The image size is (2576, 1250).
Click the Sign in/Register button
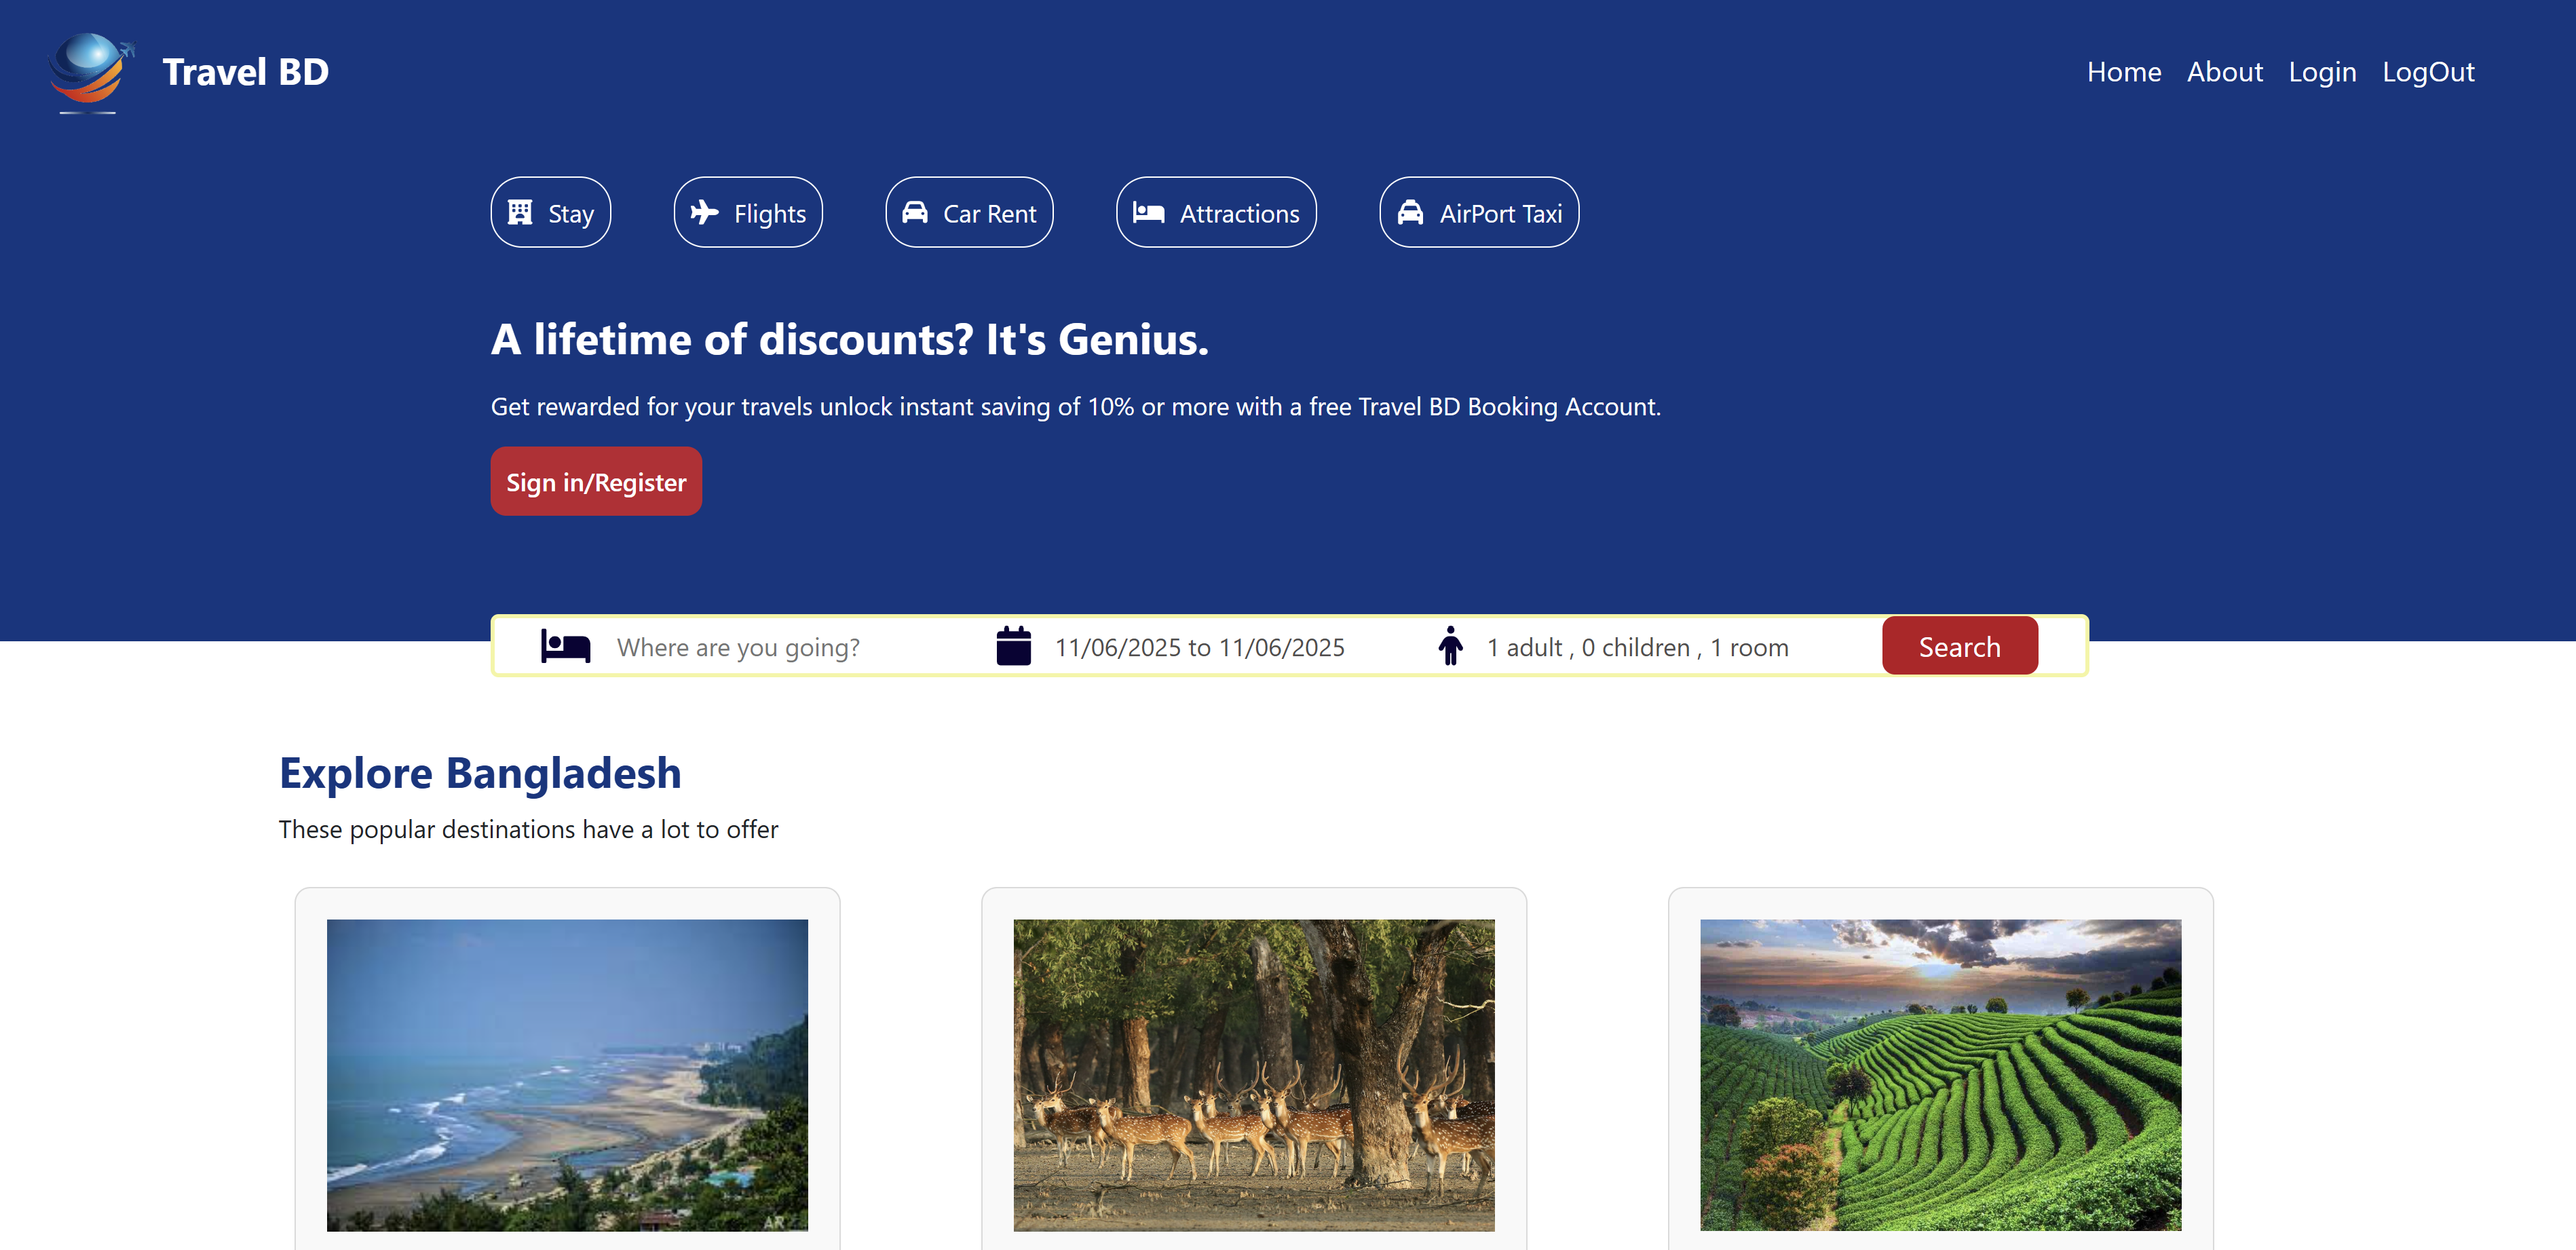(596, 481)
